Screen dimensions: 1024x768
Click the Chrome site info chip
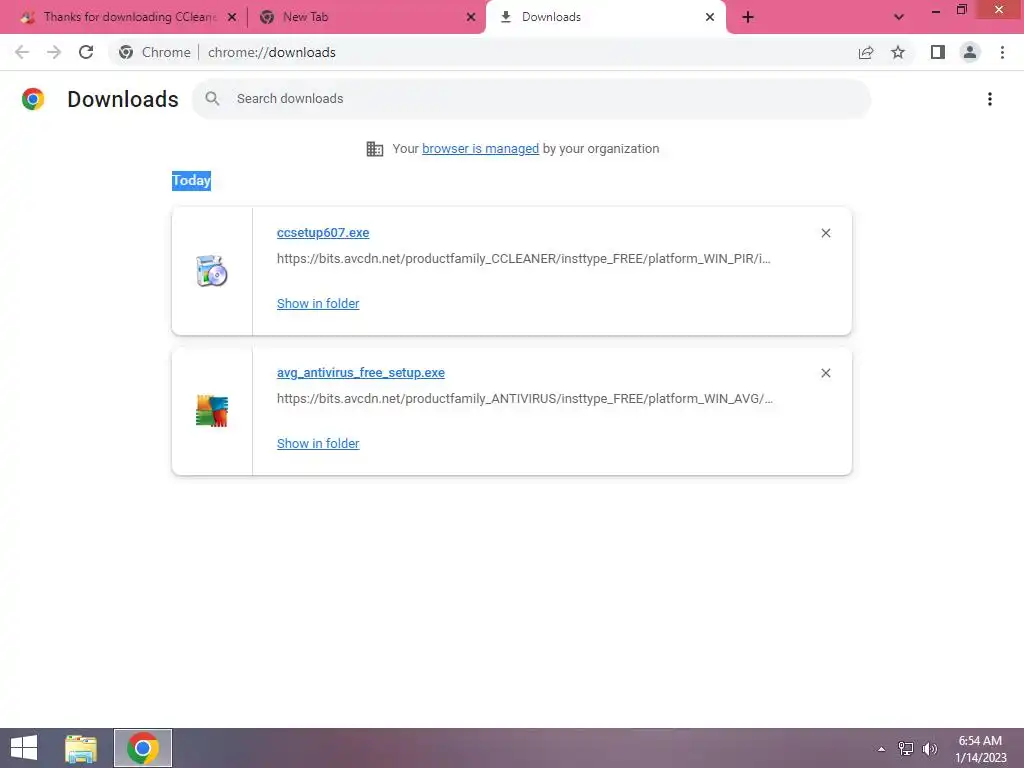(x=154, y=52)
